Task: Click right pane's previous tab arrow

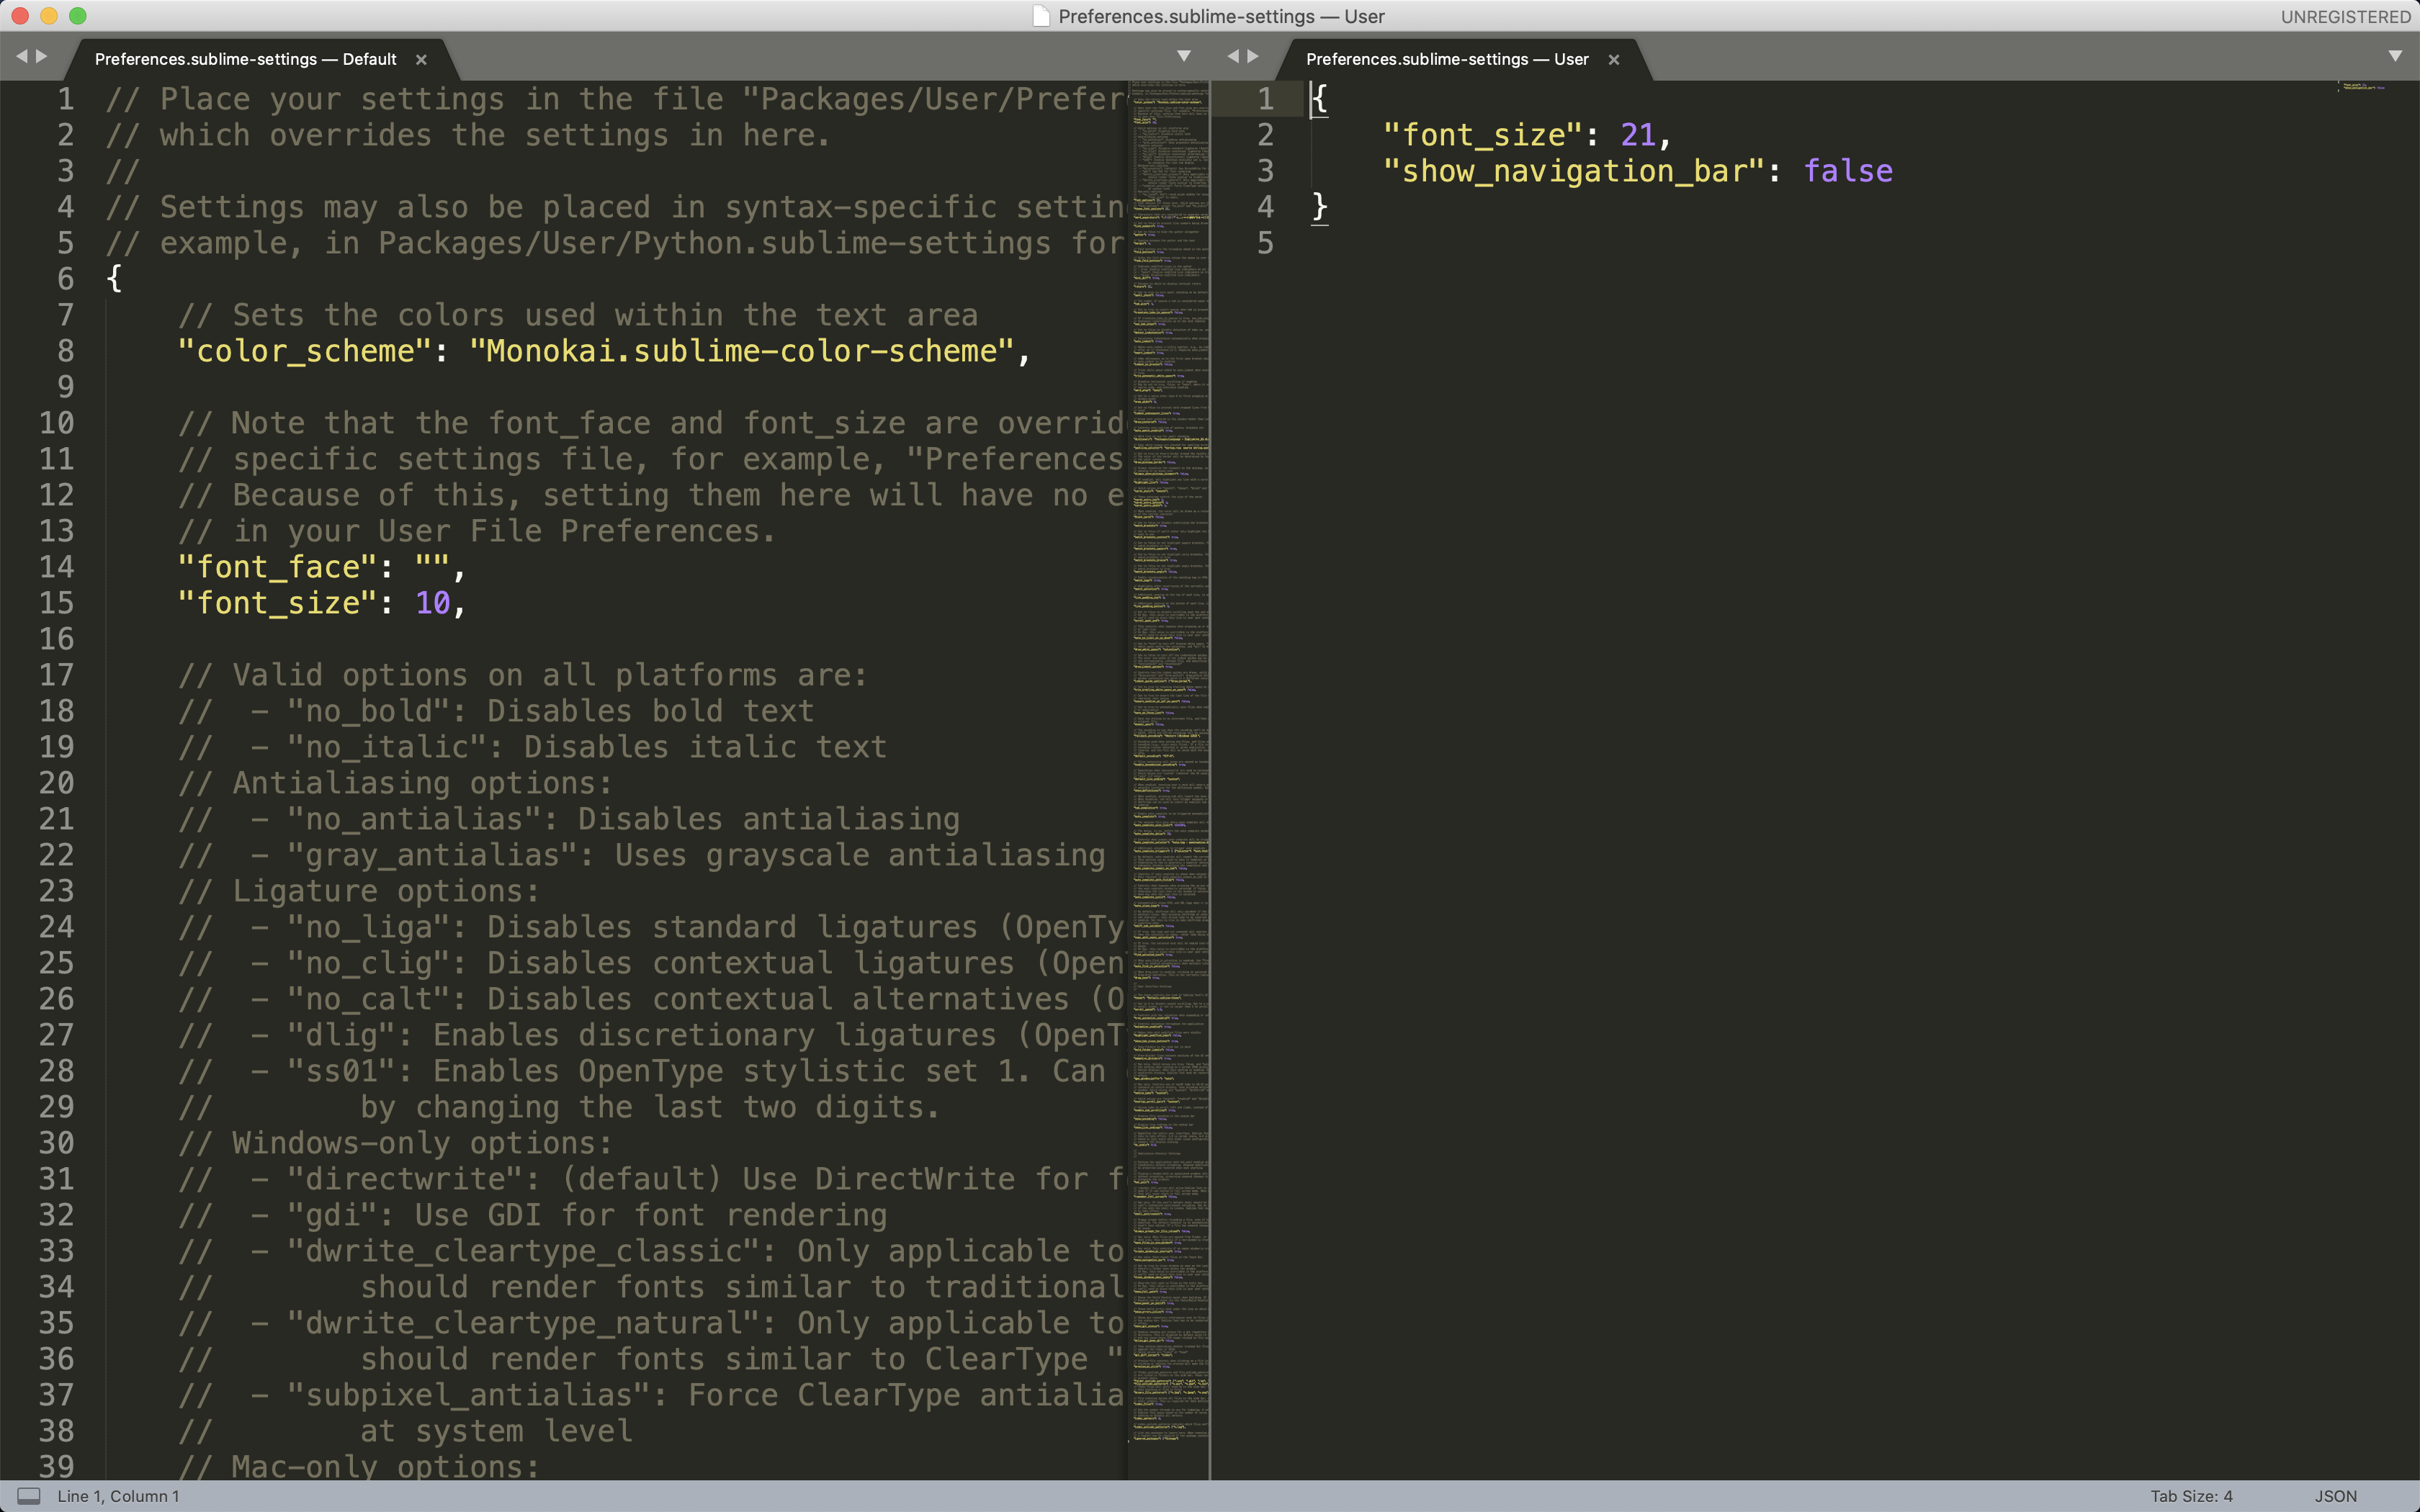Action: click(x=1232, y=56)
